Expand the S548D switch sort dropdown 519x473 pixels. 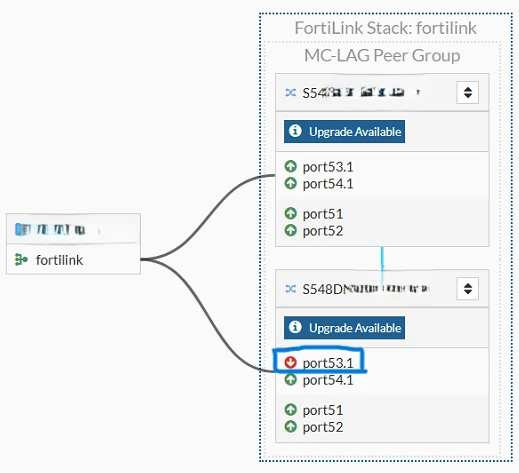(x=468, y=288)
